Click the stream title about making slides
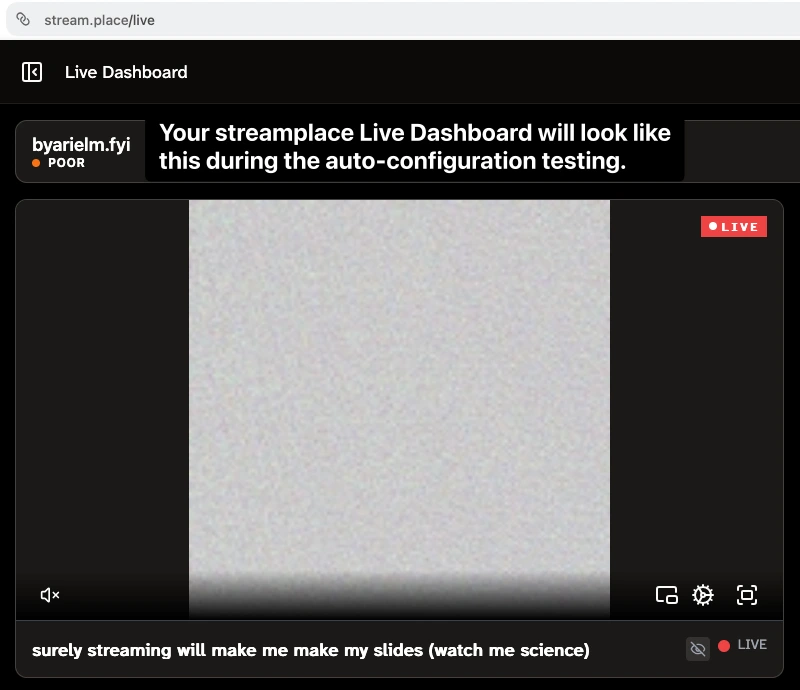The image size is (800, 690). pos(311,650)
